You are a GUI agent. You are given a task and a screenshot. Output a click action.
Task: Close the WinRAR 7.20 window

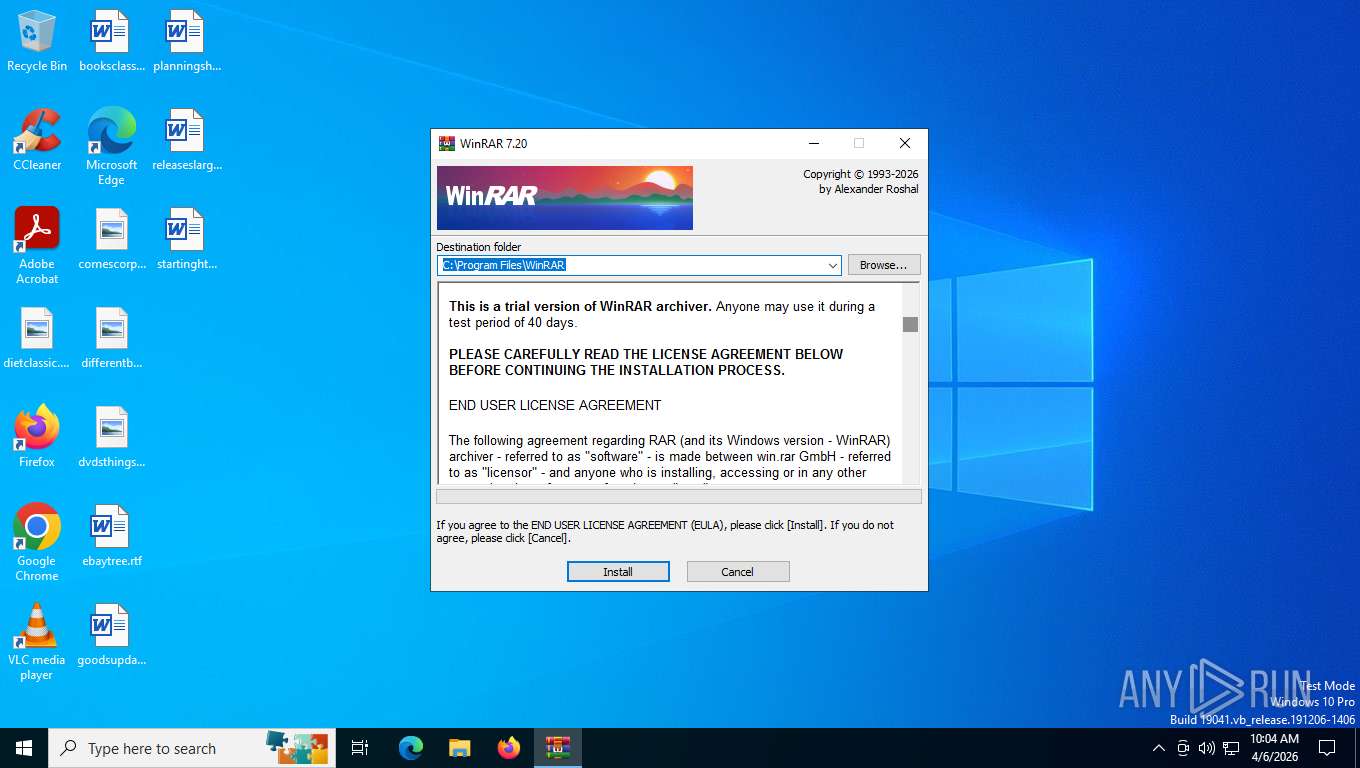pyautogui.click(x=905, y=143)
